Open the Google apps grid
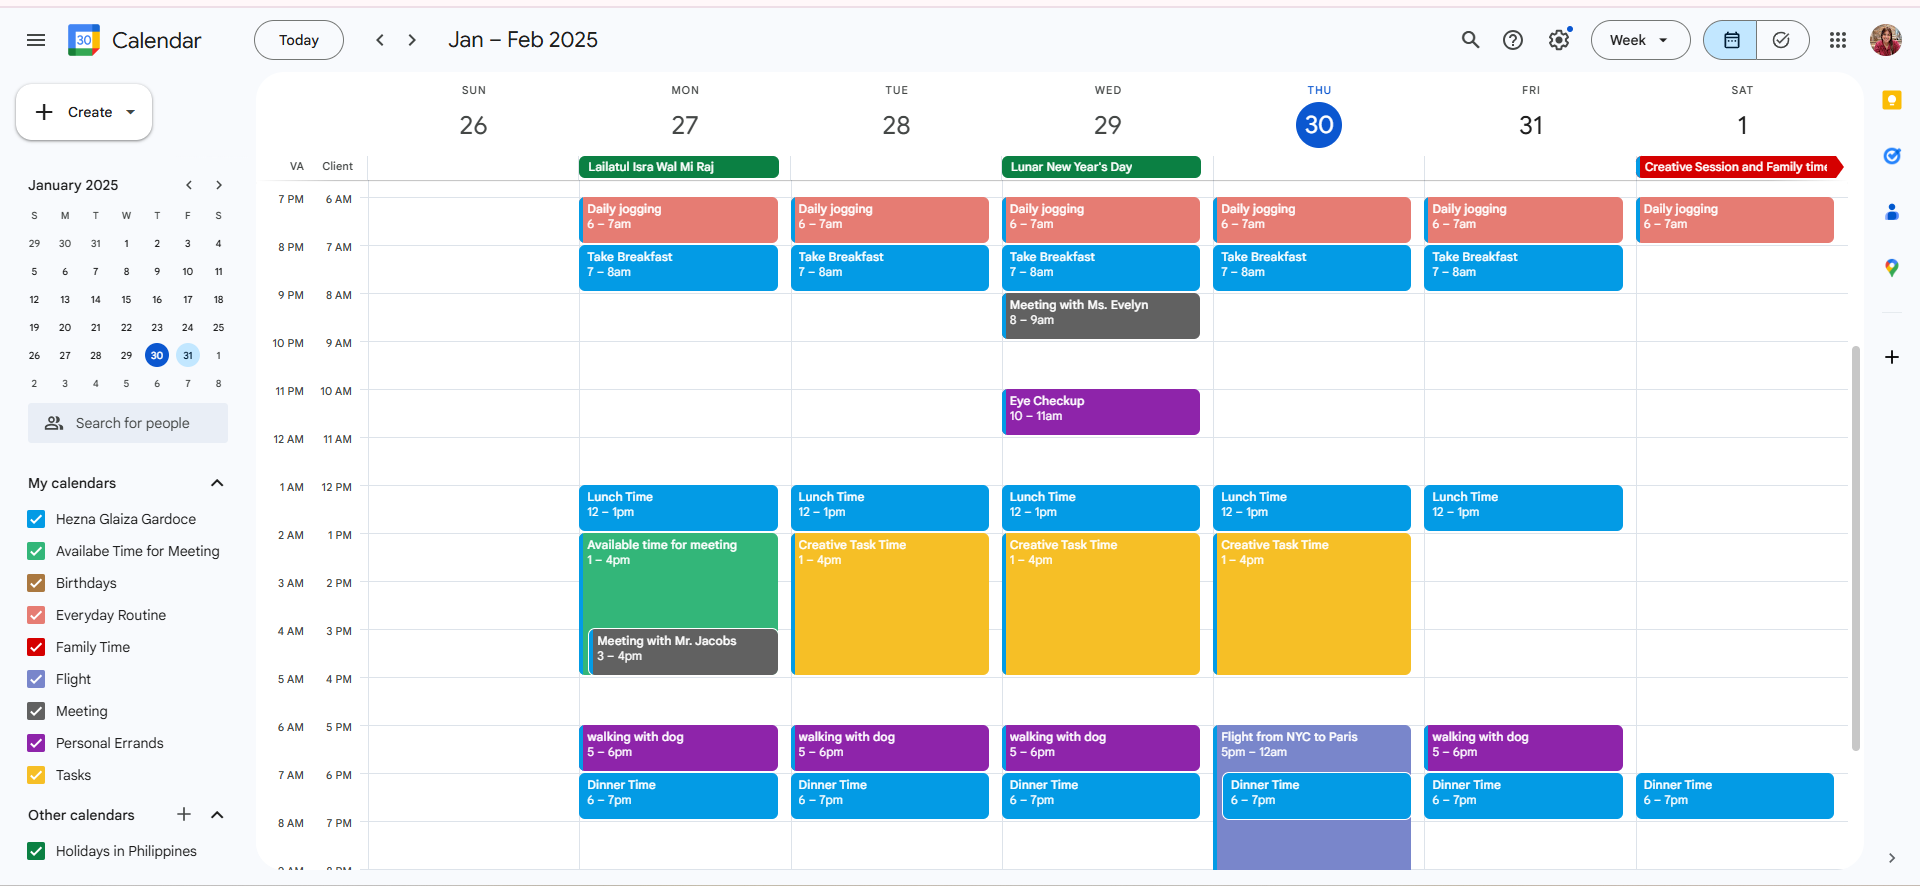This screenshot has height=886, width=1920. [x=1838, y=40]
